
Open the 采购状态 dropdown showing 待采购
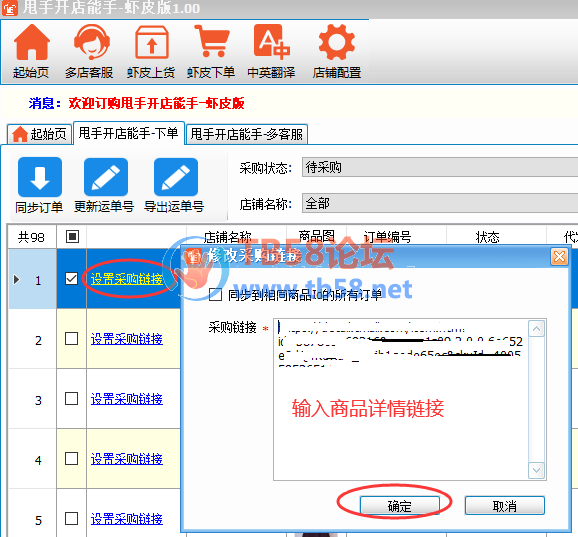click(x=440, y=167)
